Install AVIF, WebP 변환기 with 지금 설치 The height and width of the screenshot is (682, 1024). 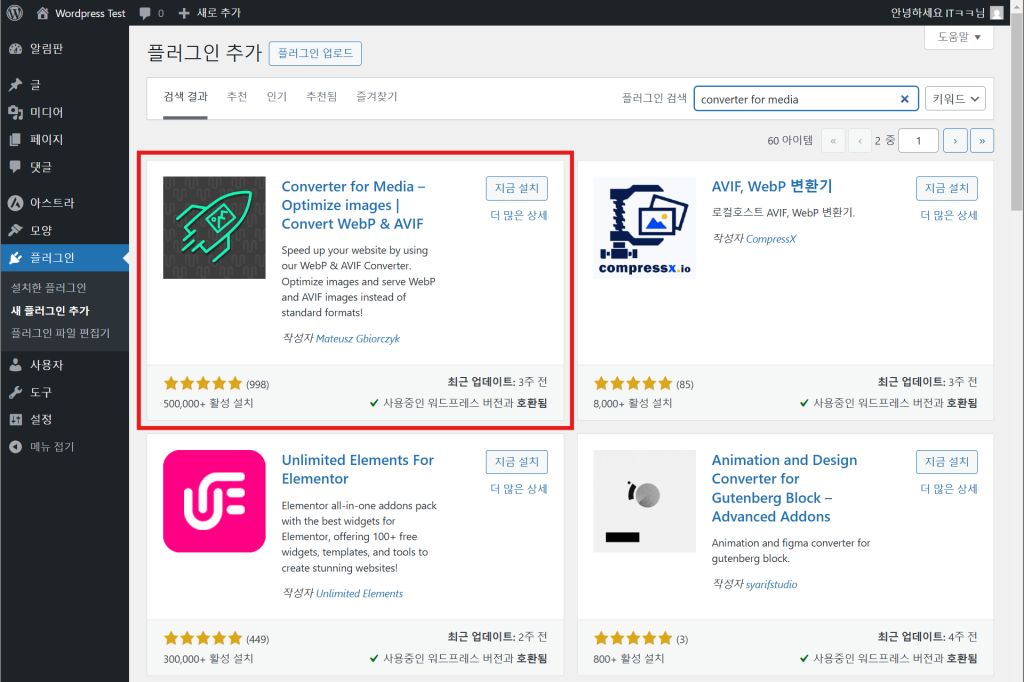click(x=947, y=189)
